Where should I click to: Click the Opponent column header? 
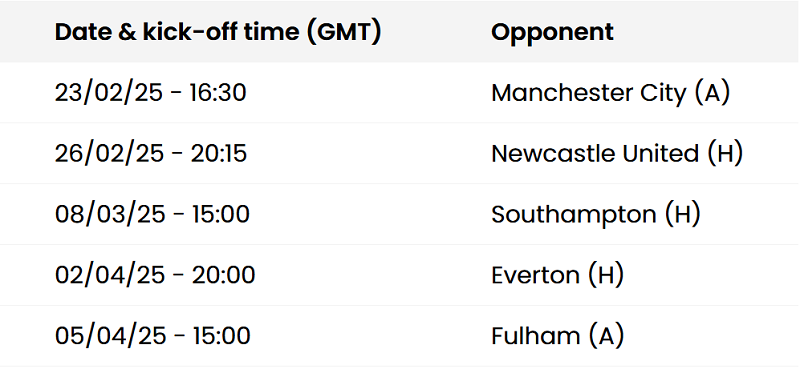click(x=552, y=32)
